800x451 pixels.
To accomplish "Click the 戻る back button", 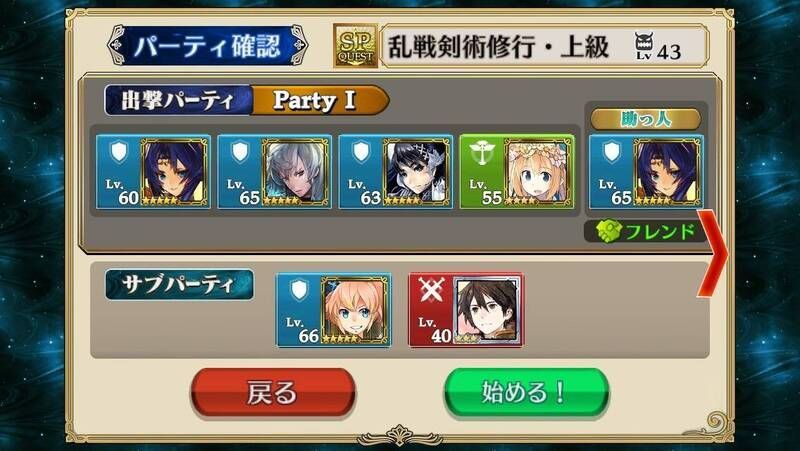I will point(273,392).
